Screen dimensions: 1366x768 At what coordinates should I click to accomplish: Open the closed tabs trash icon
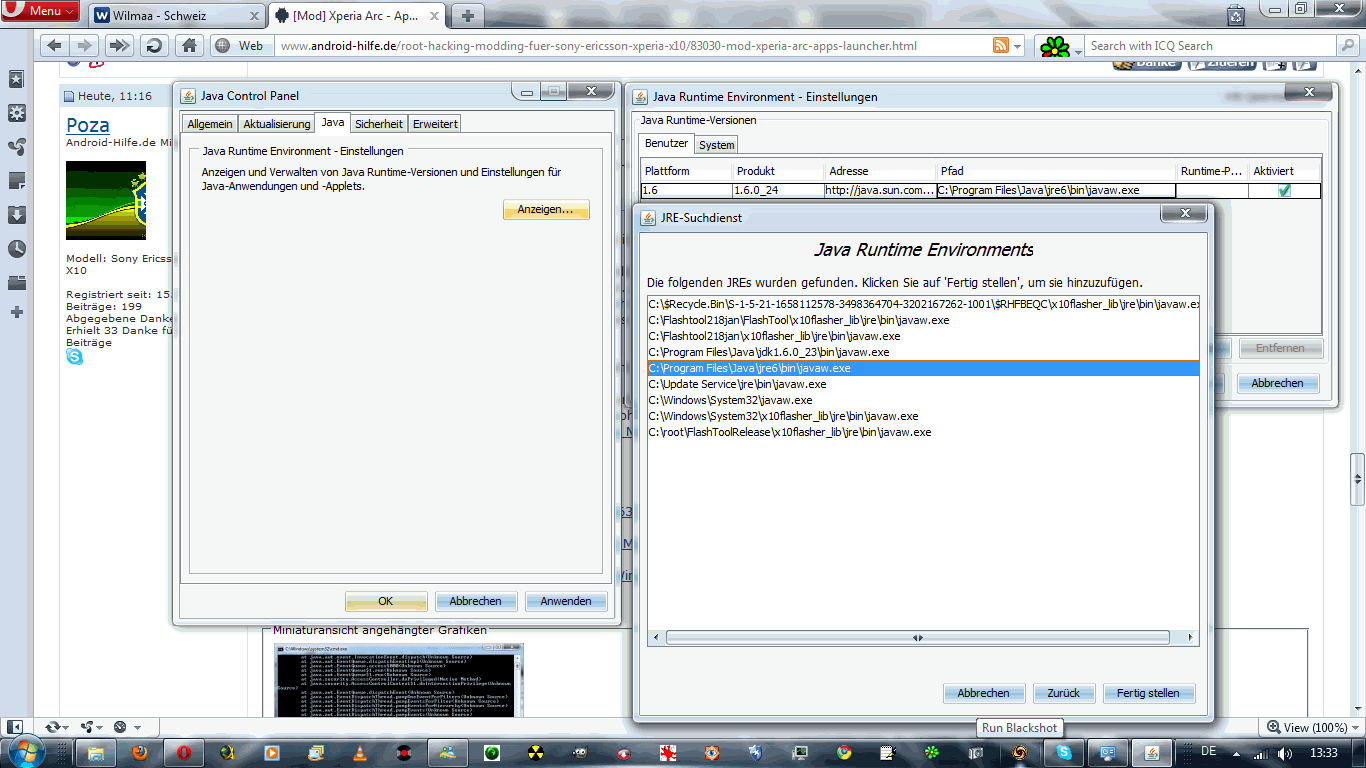[x=1237, y=15]
